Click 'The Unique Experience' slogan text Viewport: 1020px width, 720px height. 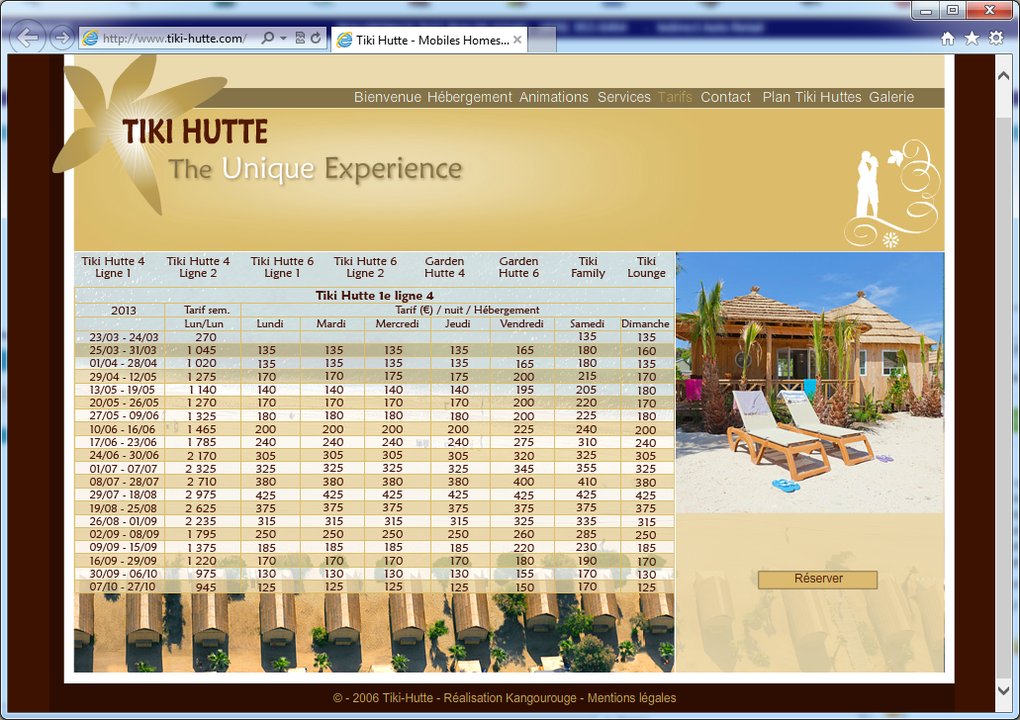click(315, 168)
